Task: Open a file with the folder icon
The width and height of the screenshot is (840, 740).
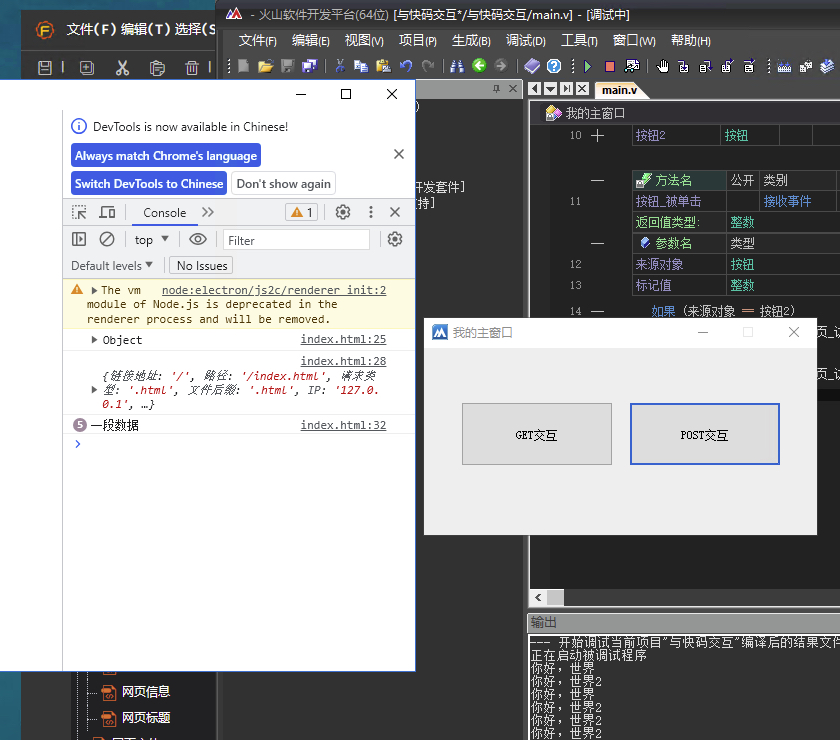Action: [265, 66]
